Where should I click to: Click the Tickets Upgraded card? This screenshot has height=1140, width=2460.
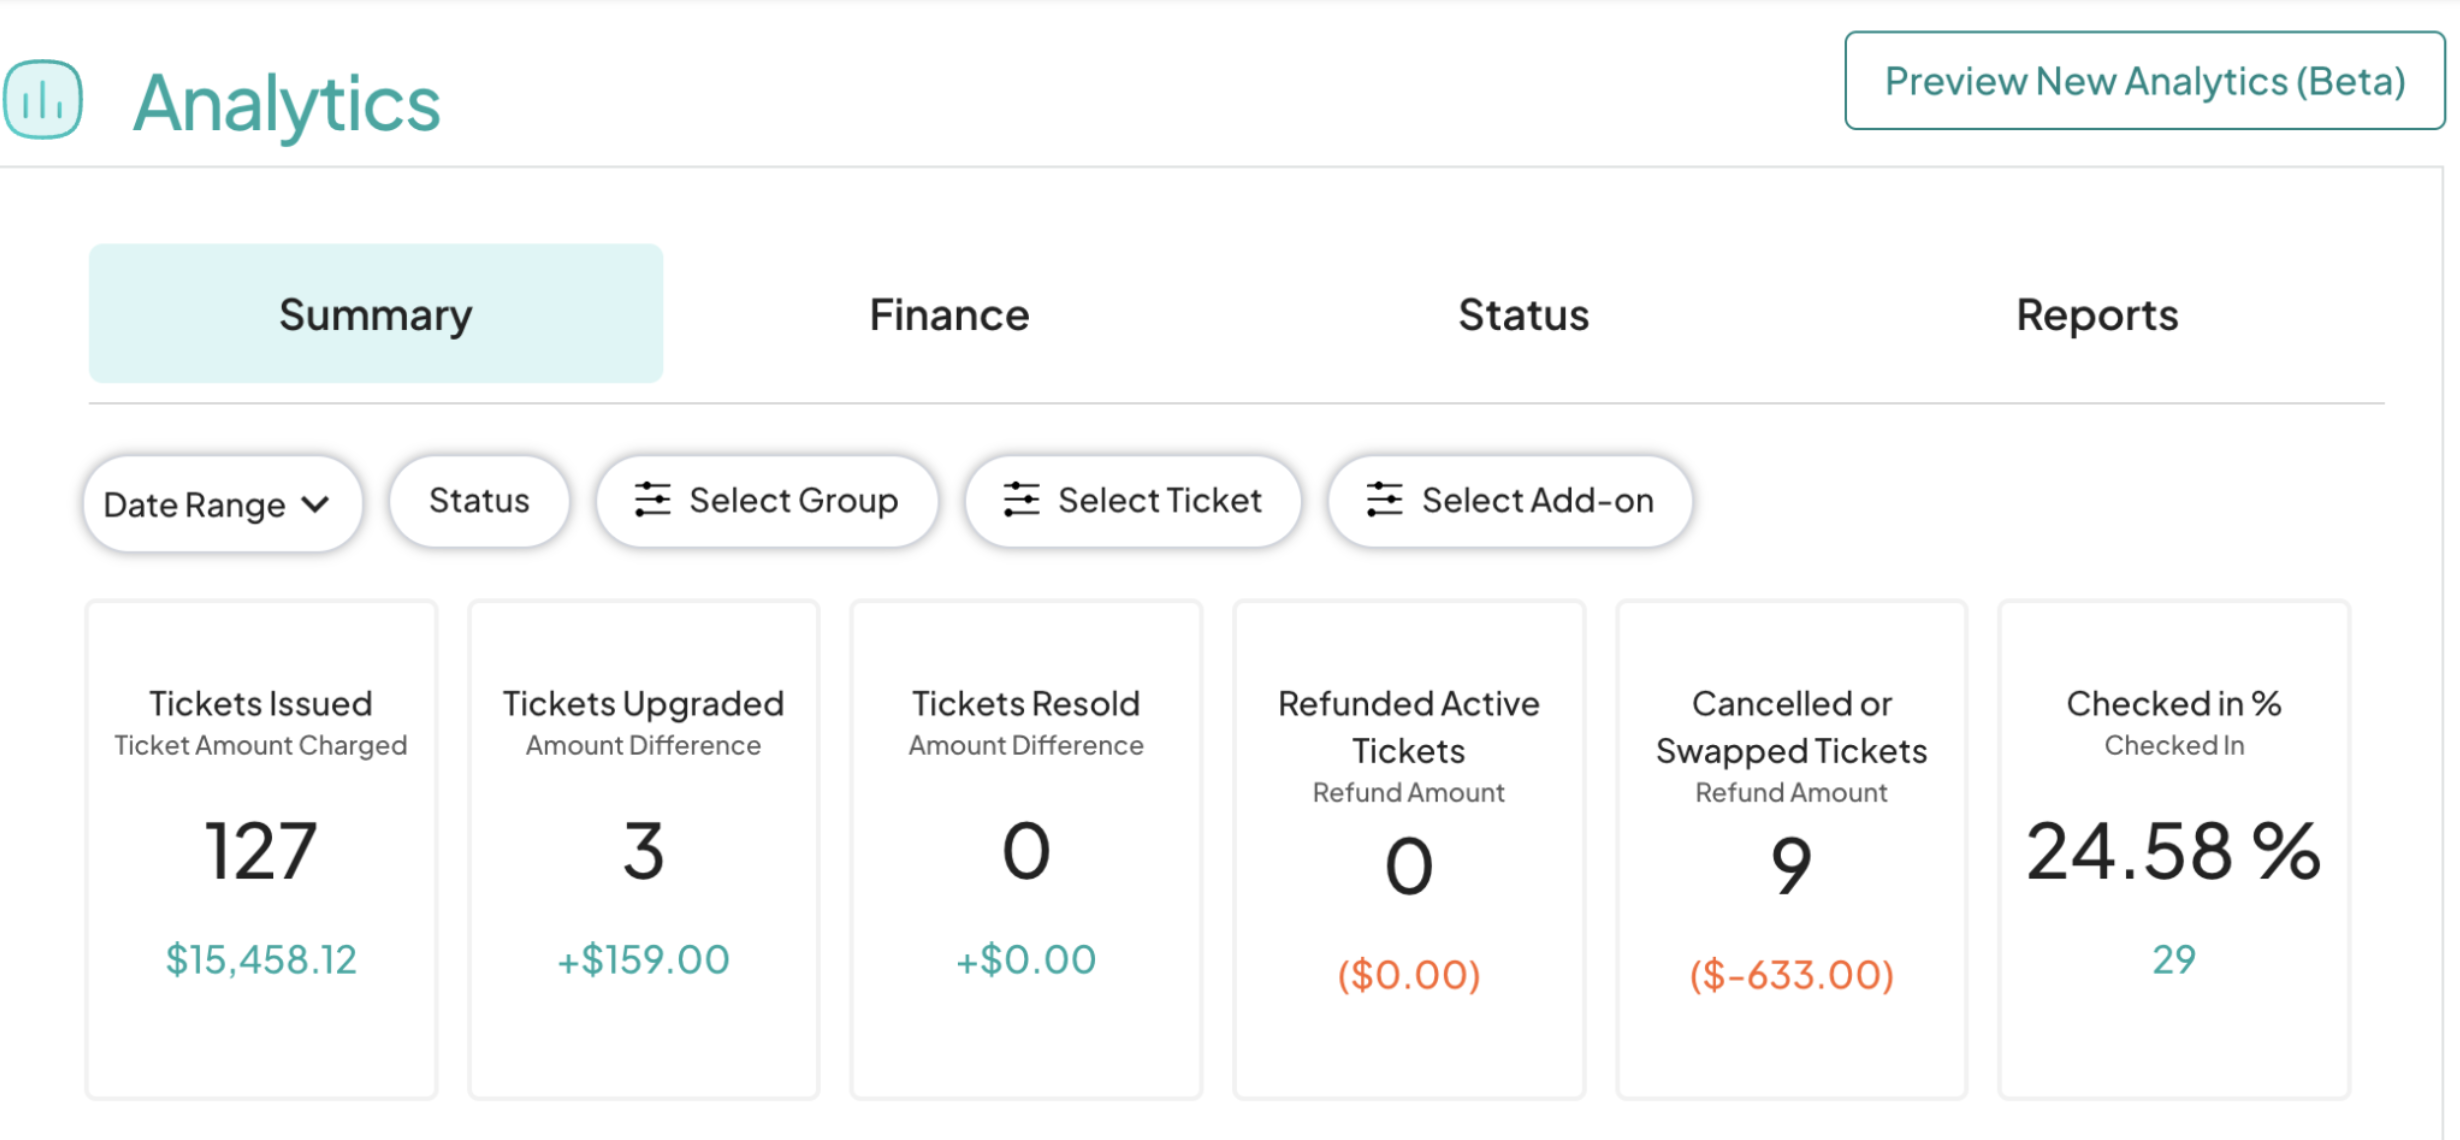tap(643, 850)
